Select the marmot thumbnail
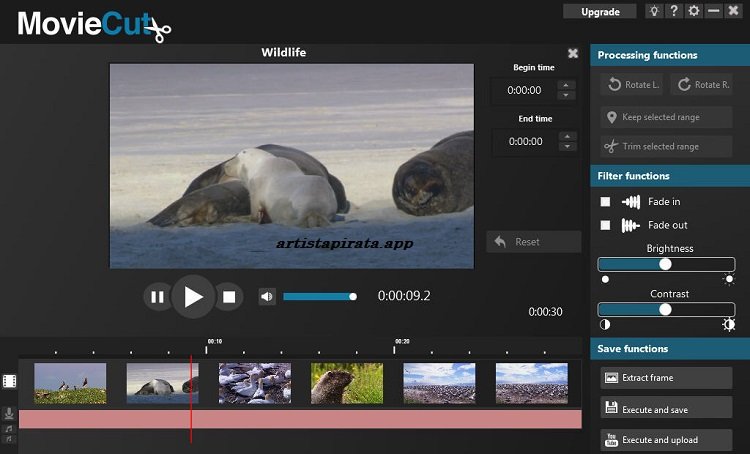This screenshot has width=750, height=454. [x=347, y=383]
